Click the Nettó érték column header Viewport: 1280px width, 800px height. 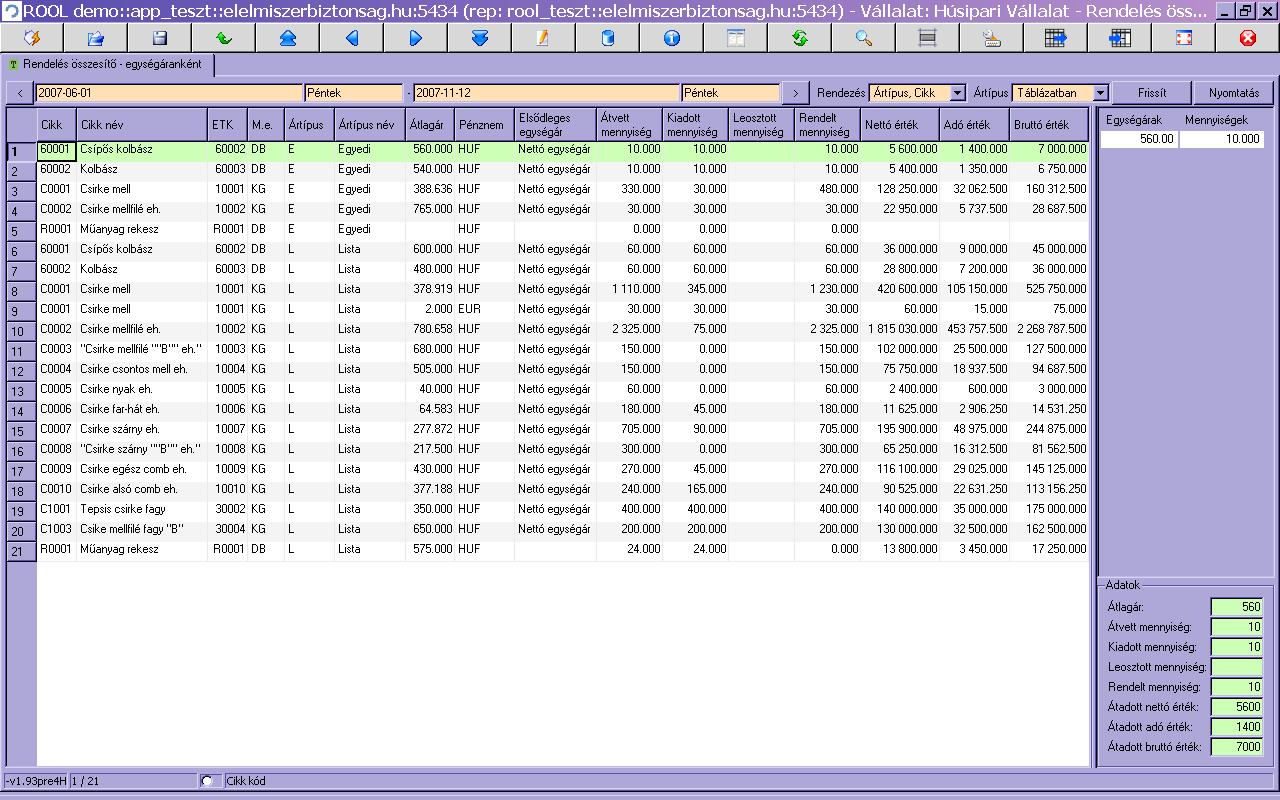click(x=900, y=125)
